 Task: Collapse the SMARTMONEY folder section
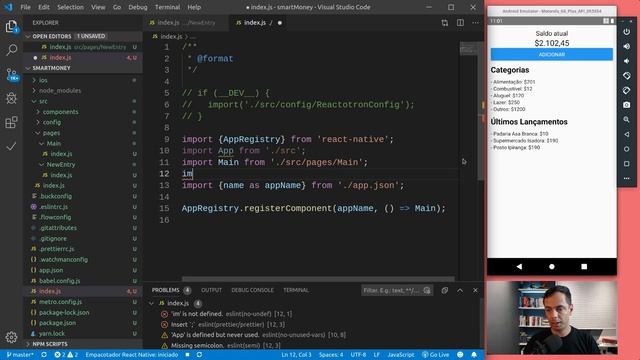(x=83, y=68)
